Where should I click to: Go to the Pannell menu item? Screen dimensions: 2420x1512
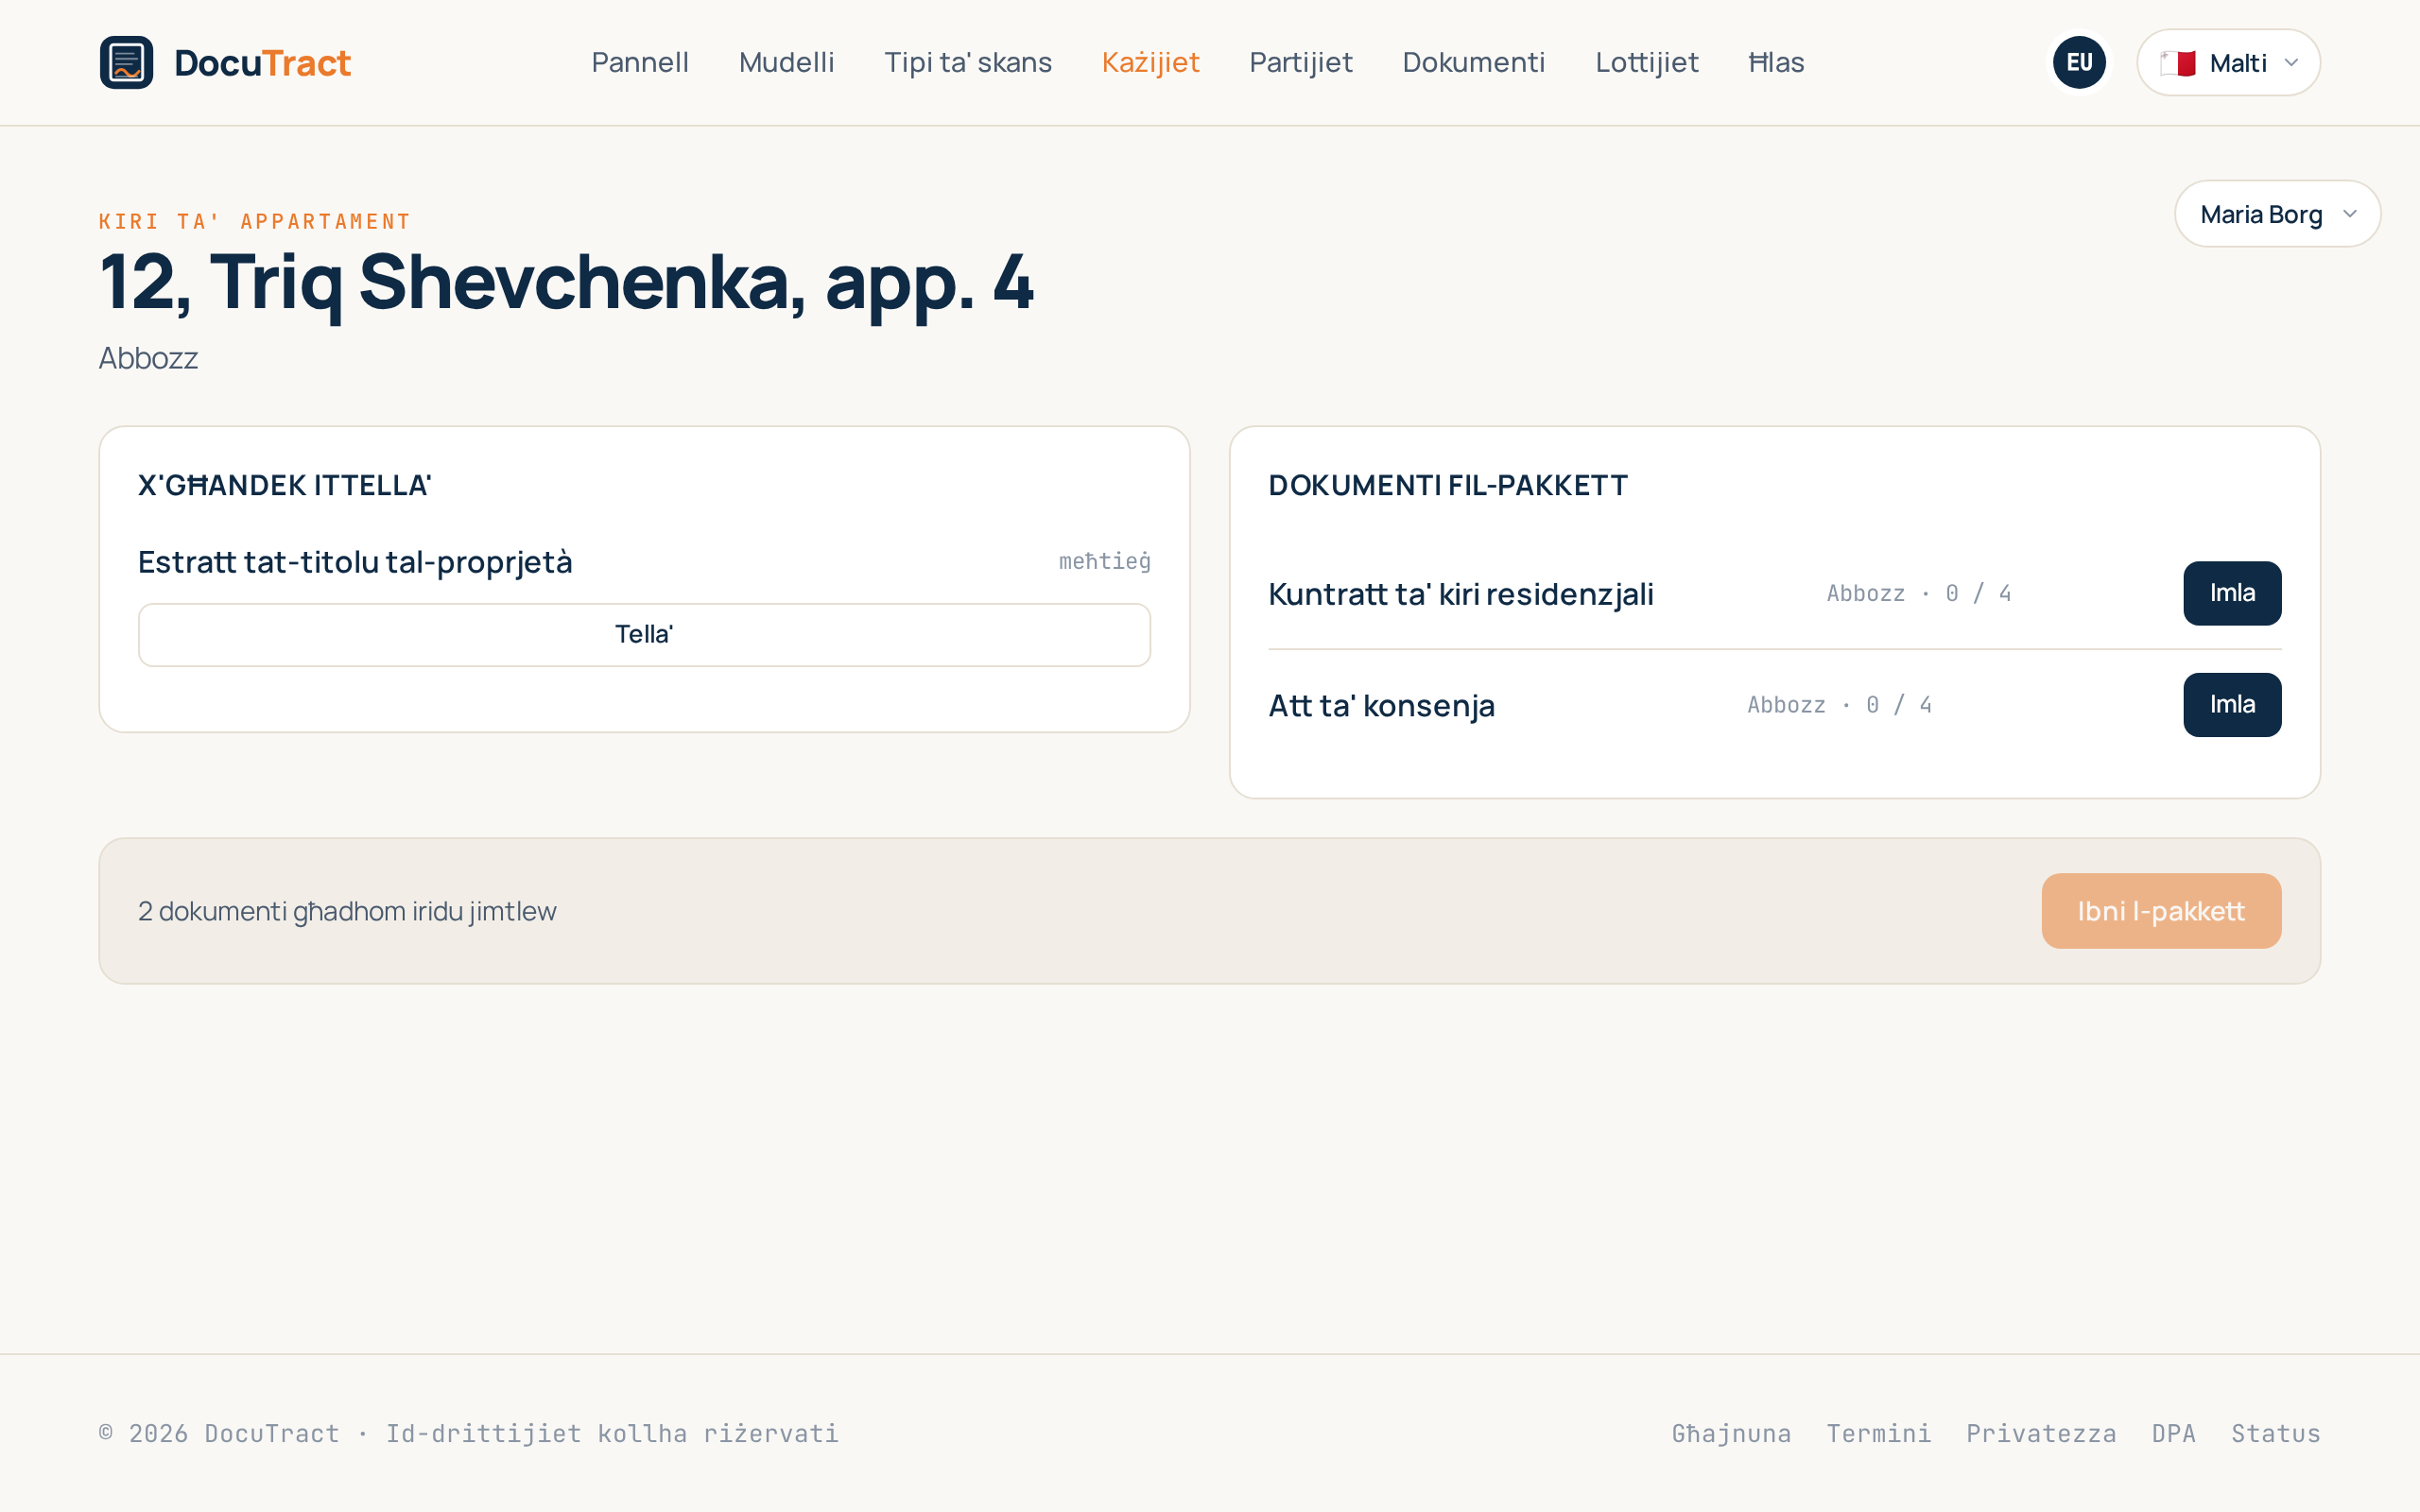pyautogui.click(x=640, y=62)
